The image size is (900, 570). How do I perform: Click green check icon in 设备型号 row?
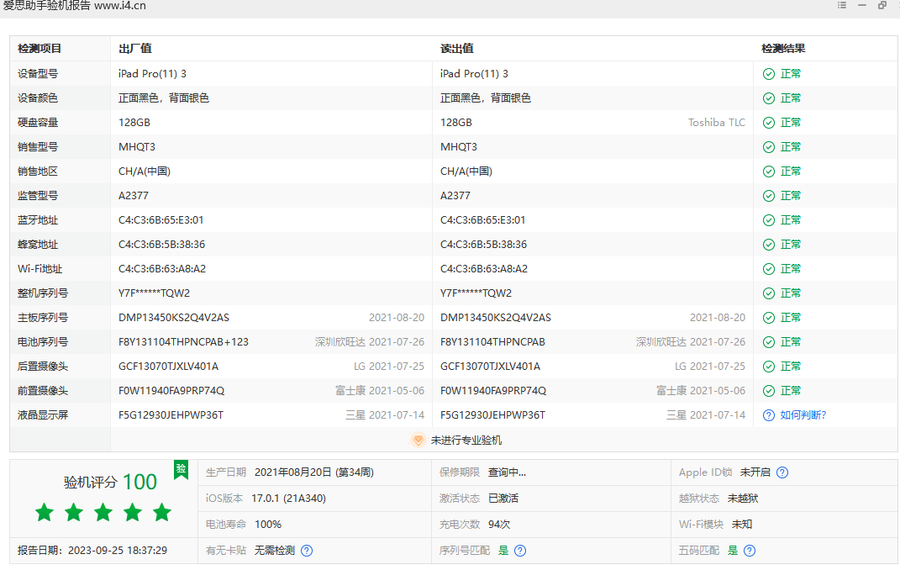pyautogui.click(x=768, y=74)
